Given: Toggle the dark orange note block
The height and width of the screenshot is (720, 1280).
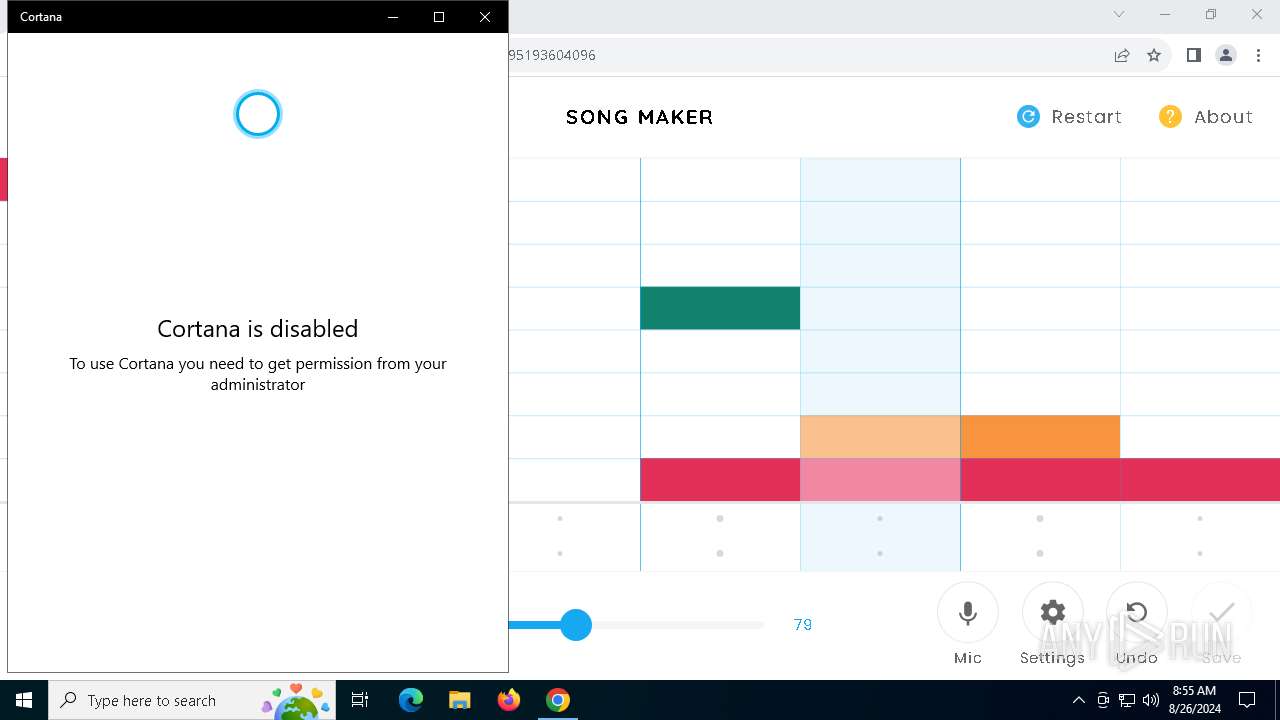Looking at the screenshot, I should point(1040,437).
